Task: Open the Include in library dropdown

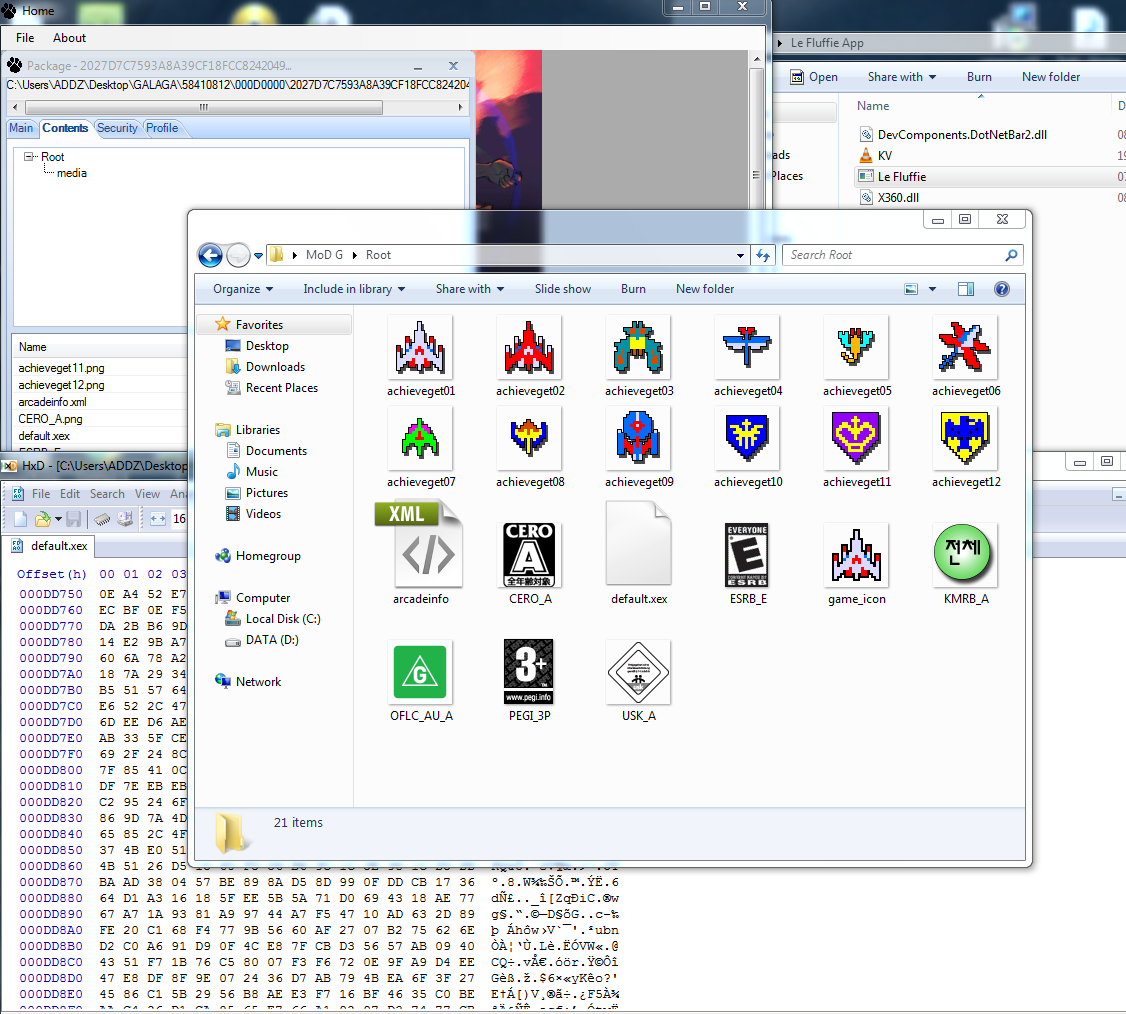Action: (x=354, y=289)
